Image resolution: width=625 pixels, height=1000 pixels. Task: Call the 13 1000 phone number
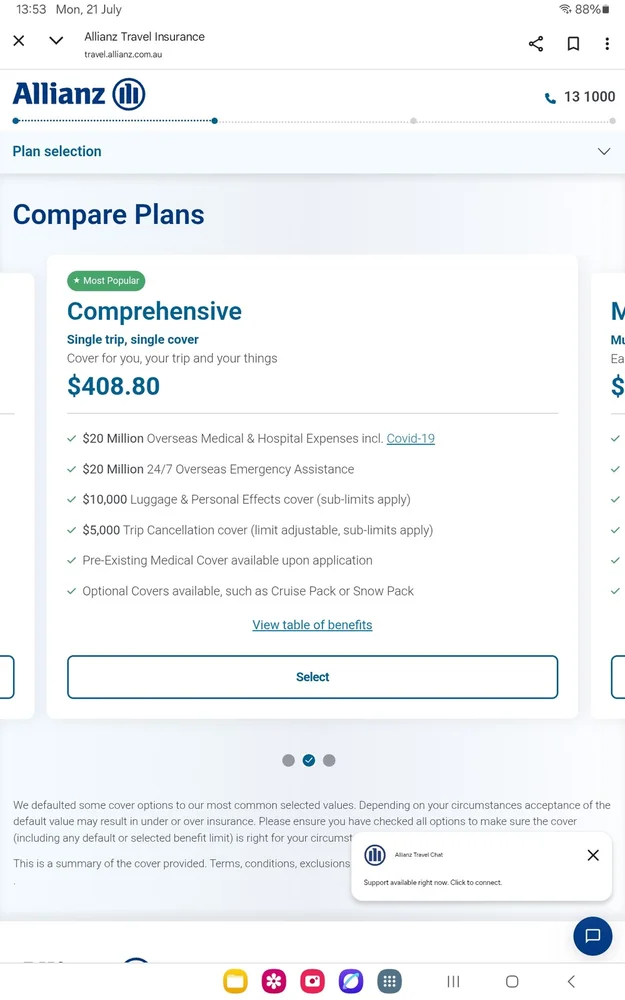[x=580, y=97]
